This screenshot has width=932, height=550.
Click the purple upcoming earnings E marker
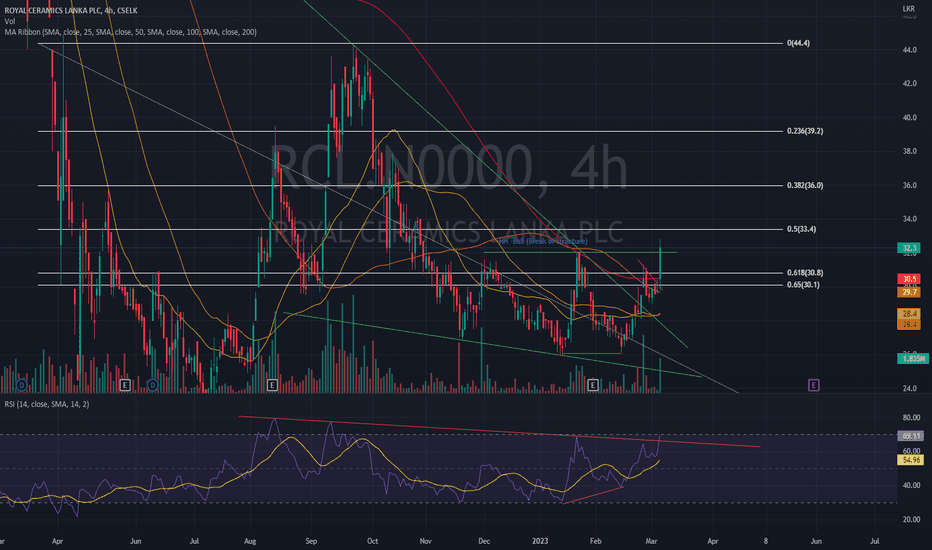(814, 385)
